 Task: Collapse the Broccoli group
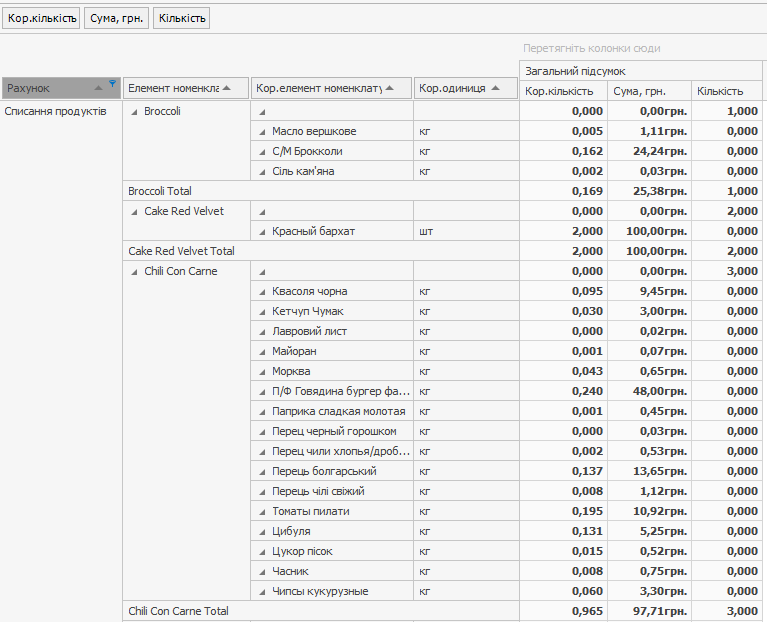click(134, 112)
